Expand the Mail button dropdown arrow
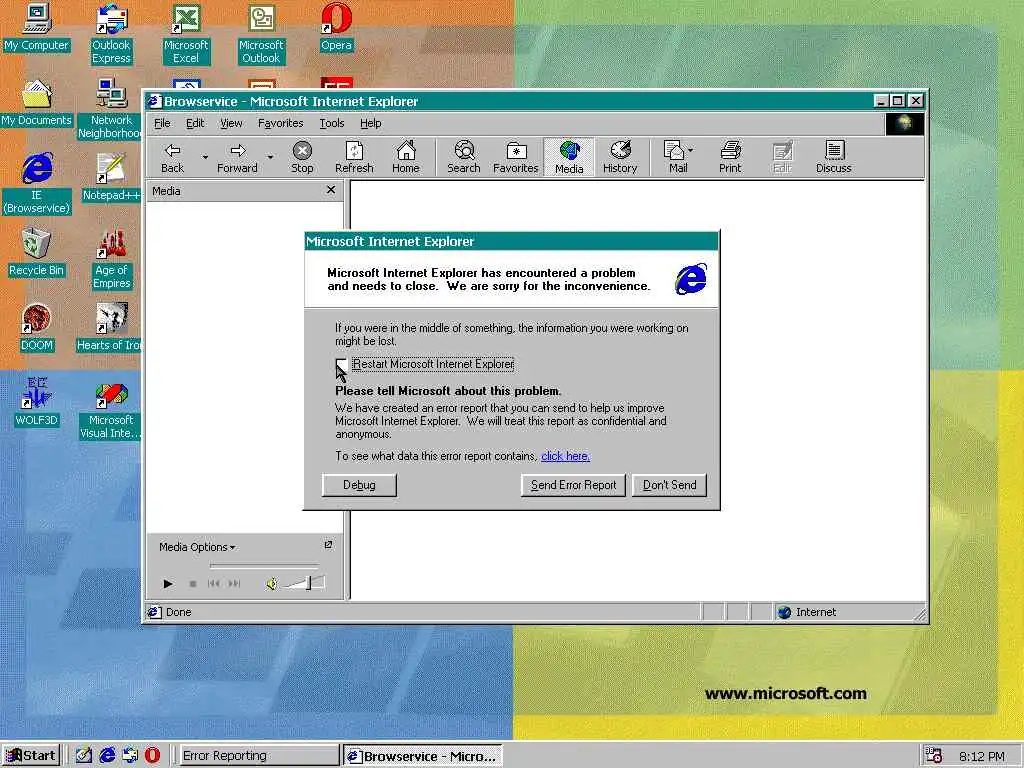 (691, 150)
